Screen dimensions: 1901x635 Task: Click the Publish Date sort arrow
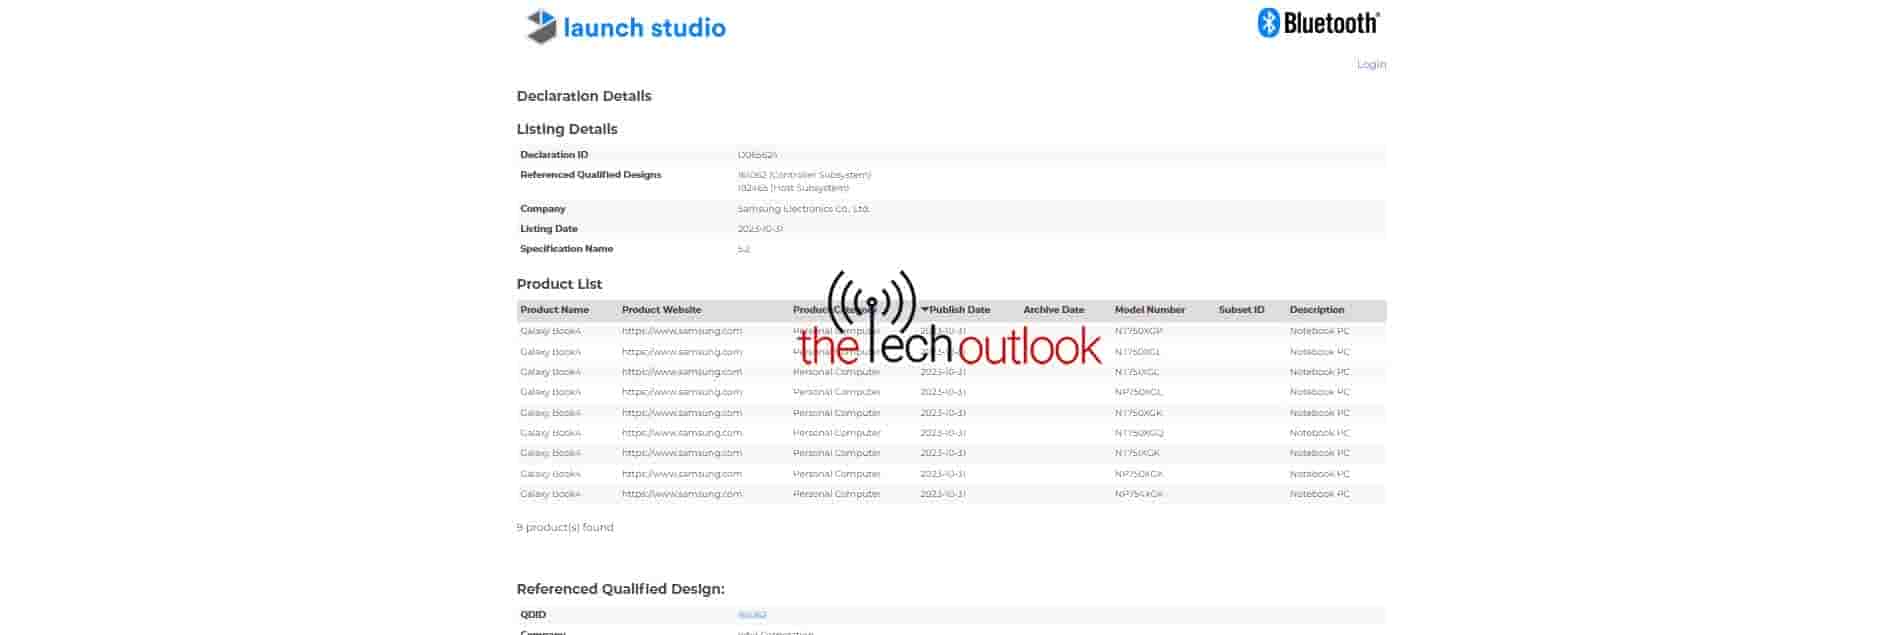click(925, 310)
